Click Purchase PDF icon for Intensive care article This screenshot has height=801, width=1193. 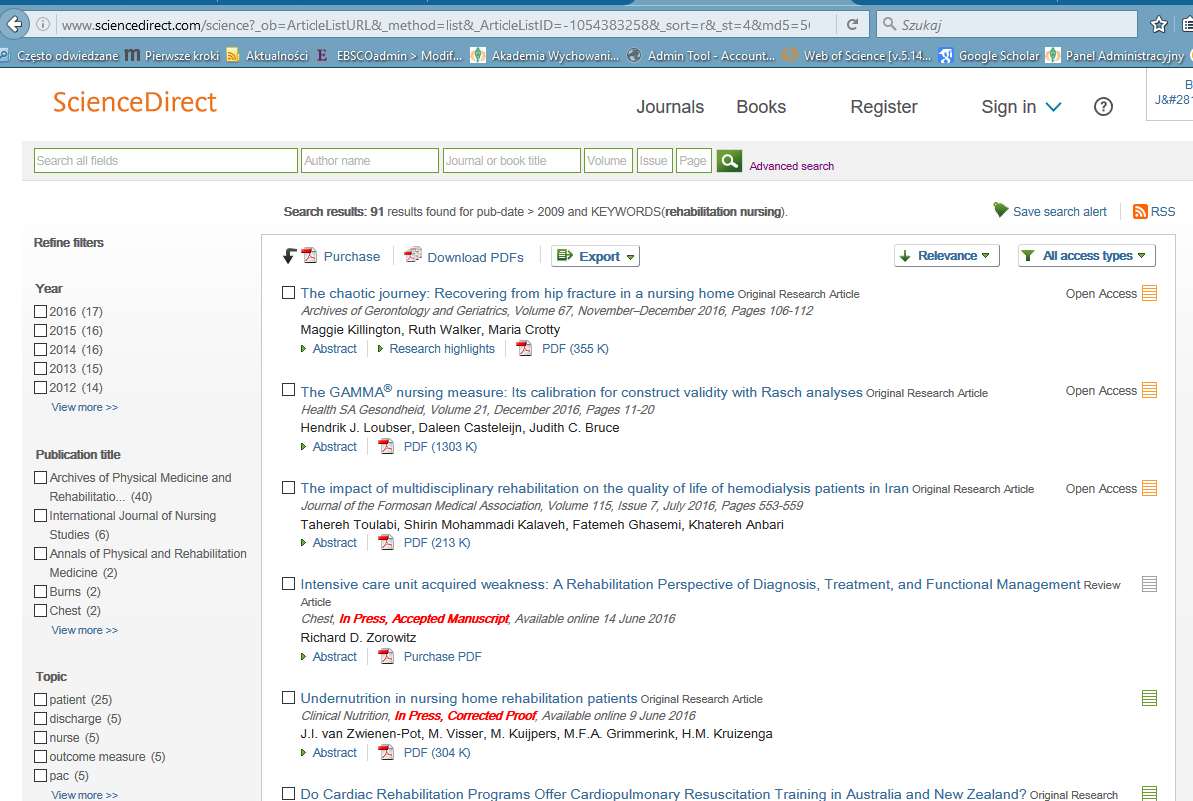click(x=387, y=656)
